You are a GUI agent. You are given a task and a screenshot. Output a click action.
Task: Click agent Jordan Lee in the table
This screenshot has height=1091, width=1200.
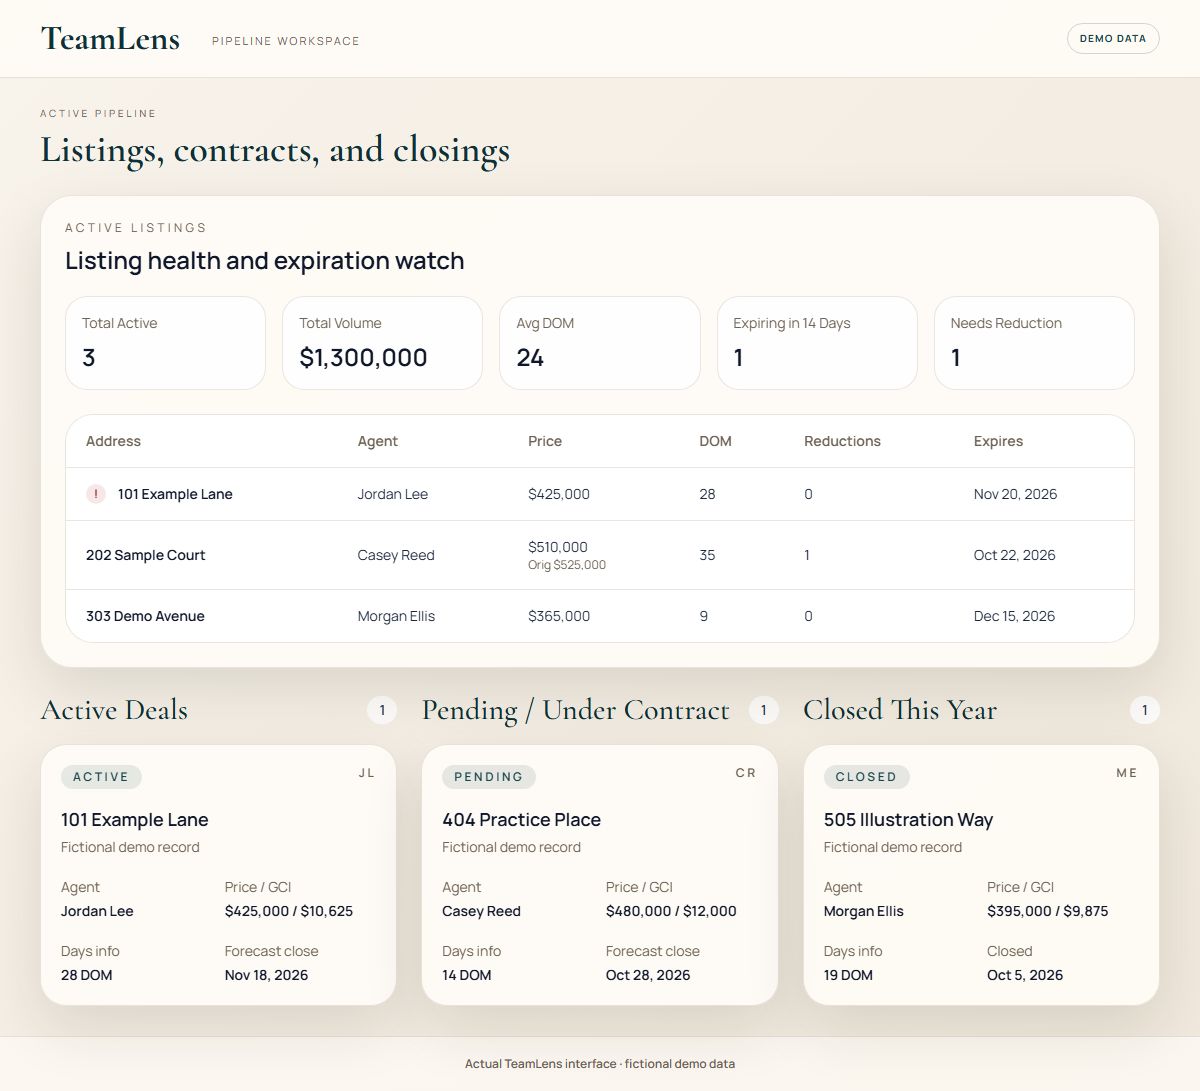click(393, 494)
